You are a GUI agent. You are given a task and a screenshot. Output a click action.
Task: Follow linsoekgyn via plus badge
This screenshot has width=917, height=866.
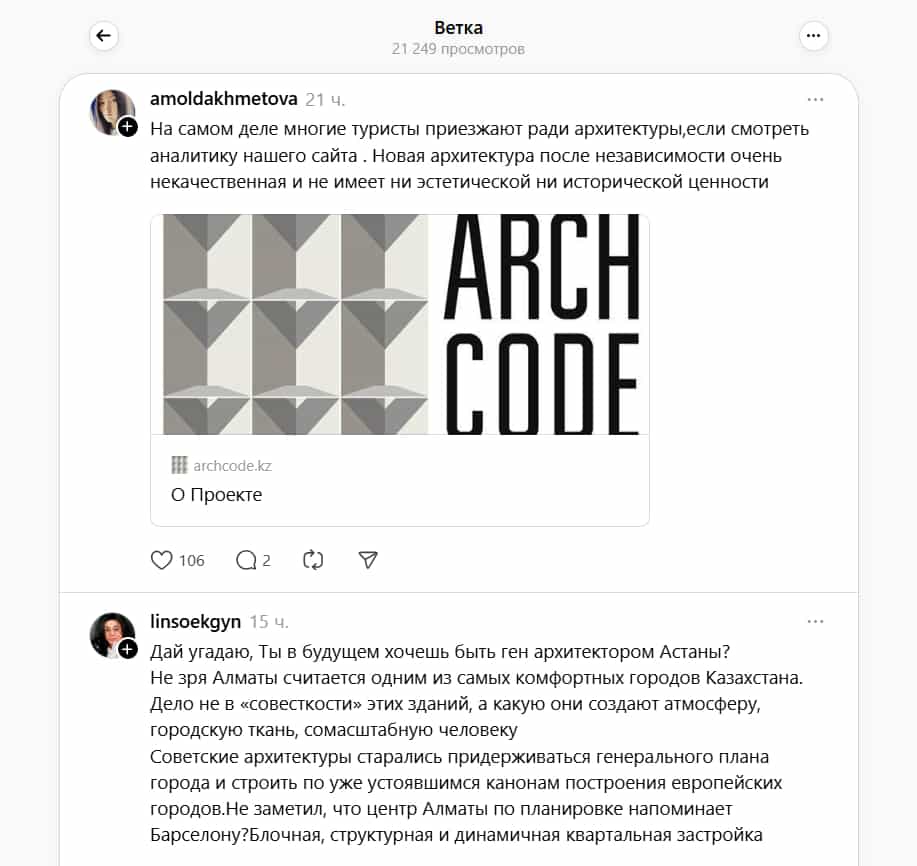click(x=127, y=649)
